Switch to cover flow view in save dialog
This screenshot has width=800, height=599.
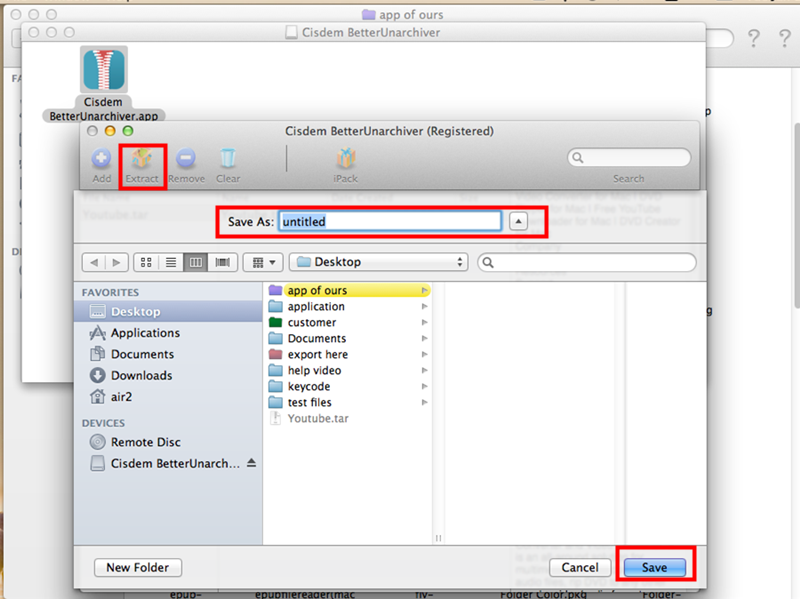pos(222,263)
